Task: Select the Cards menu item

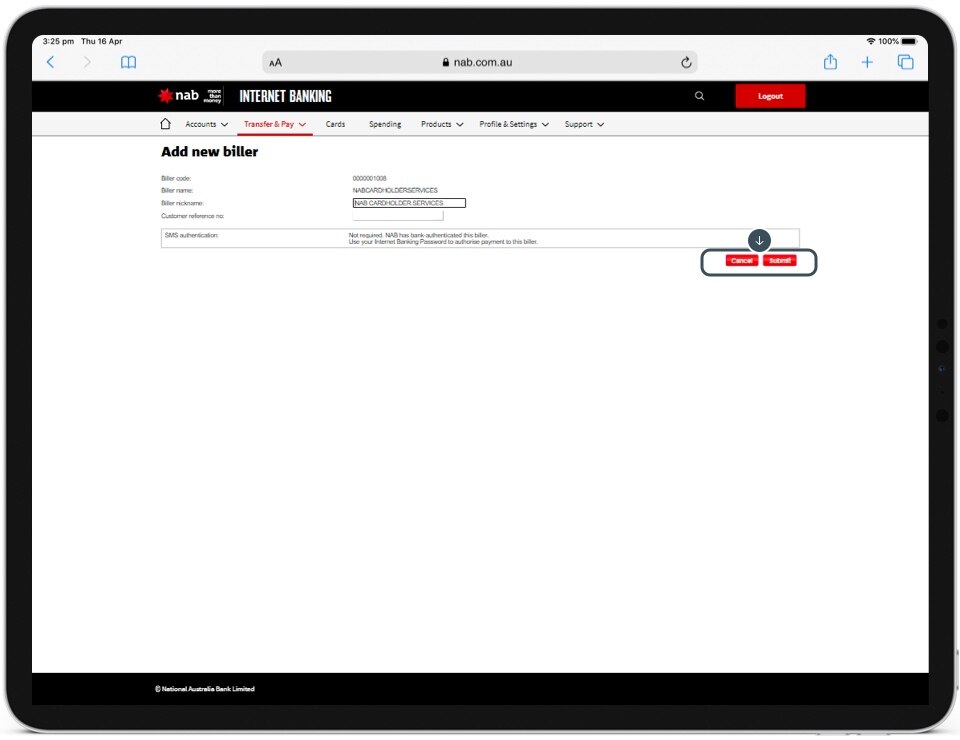Action: click(x=335, y=124)
